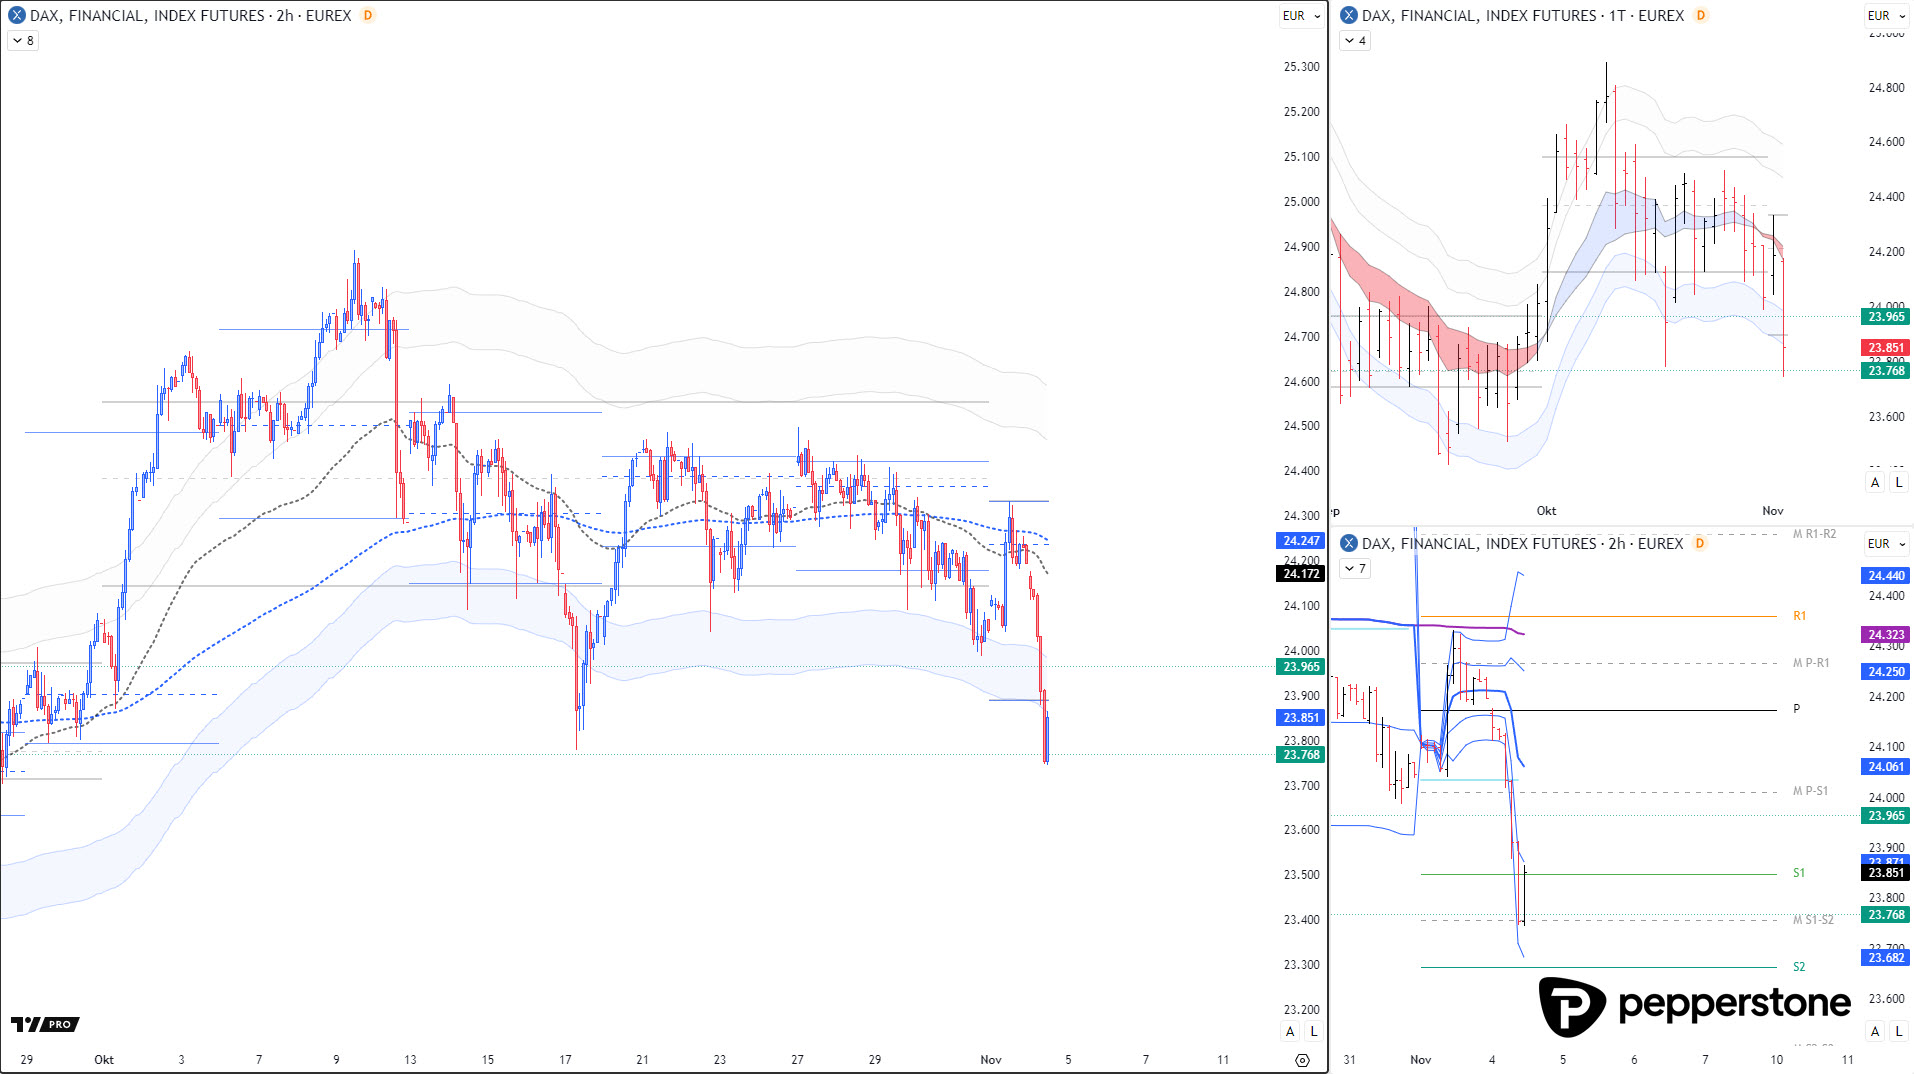Click the 23.768 price label on the 1T chart
This screenshot has width=1914, height=1074.
[x=1886, y=371]
